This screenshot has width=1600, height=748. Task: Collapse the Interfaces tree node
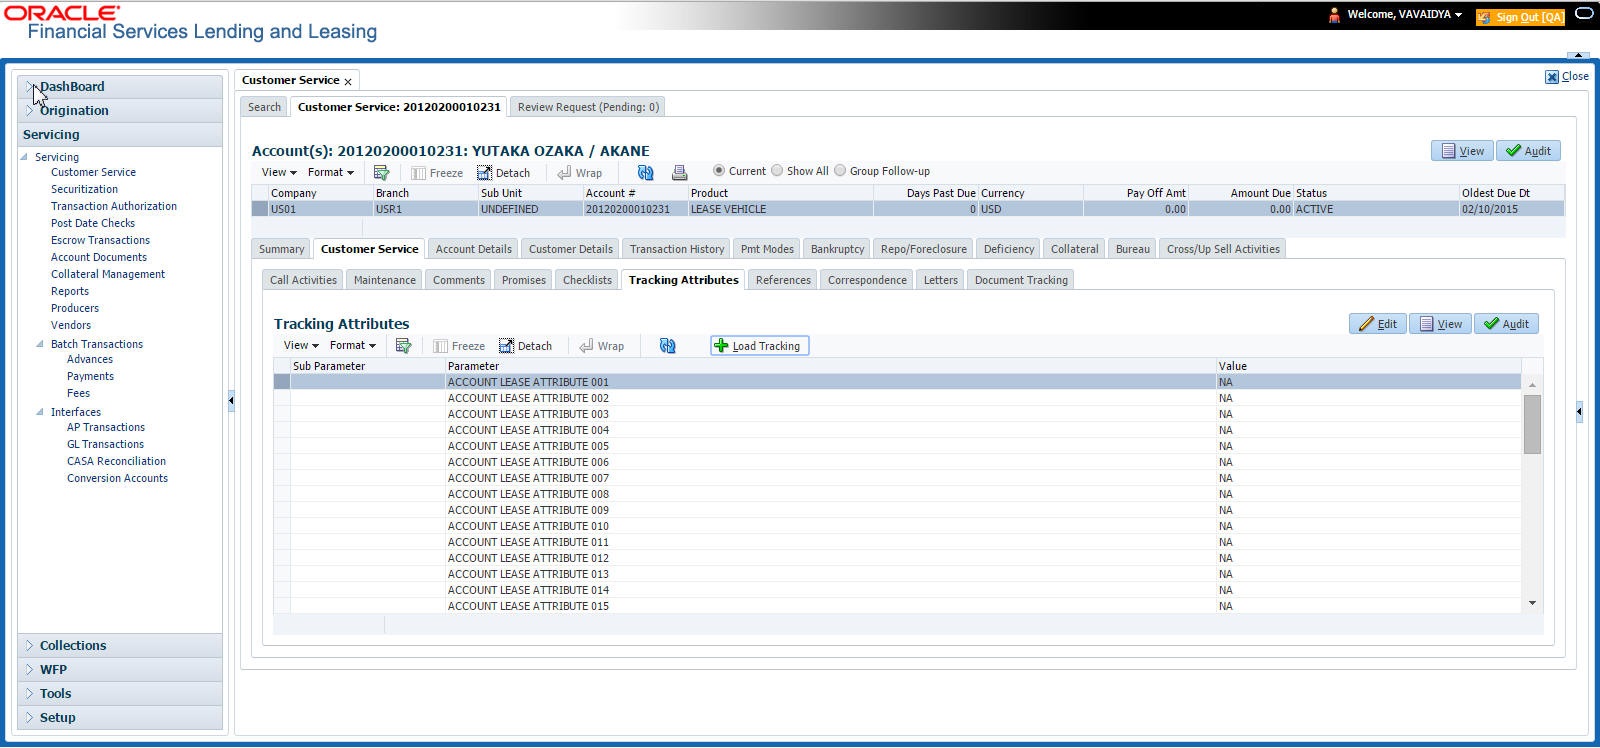[x=40, y=412]
